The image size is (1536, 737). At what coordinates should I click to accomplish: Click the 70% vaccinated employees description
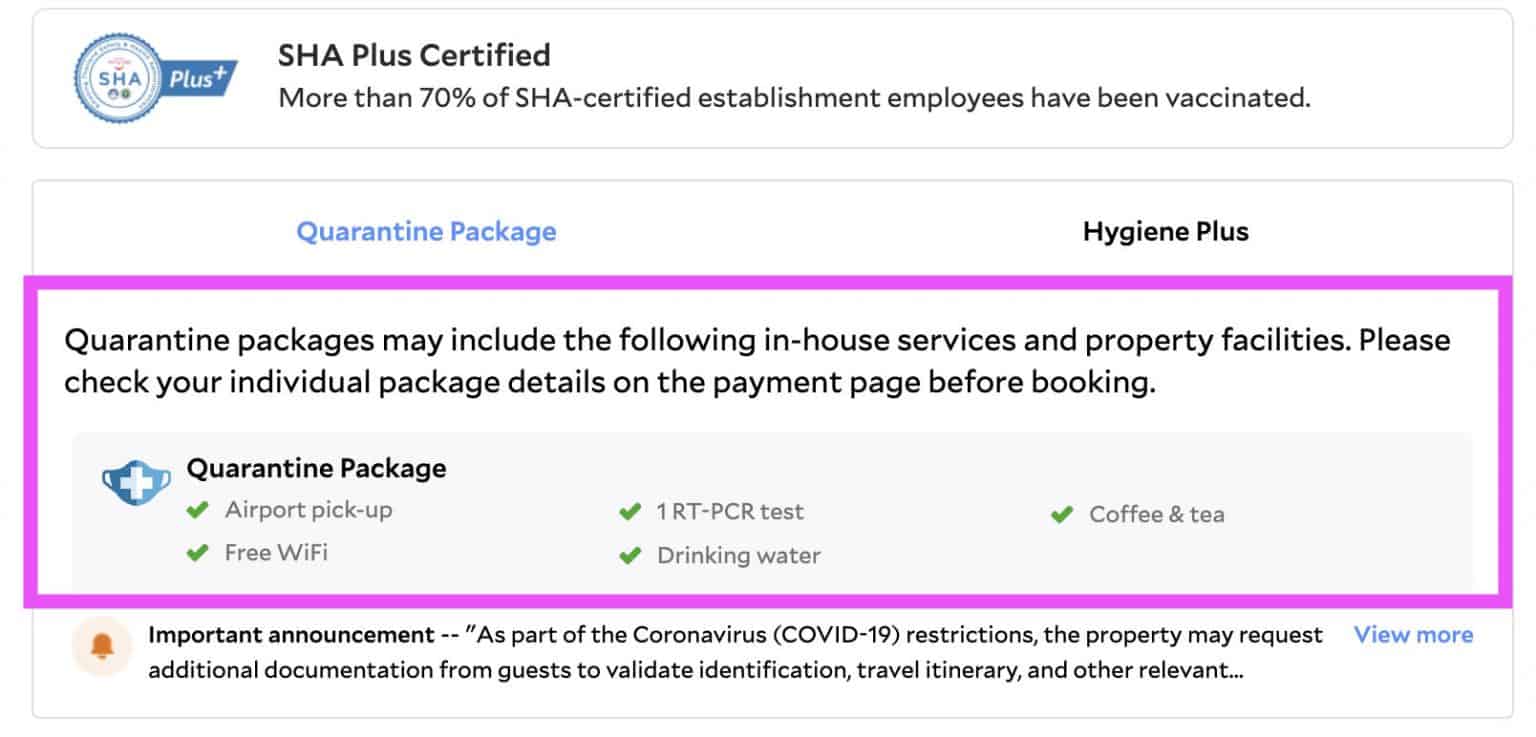tap(793, 98)
